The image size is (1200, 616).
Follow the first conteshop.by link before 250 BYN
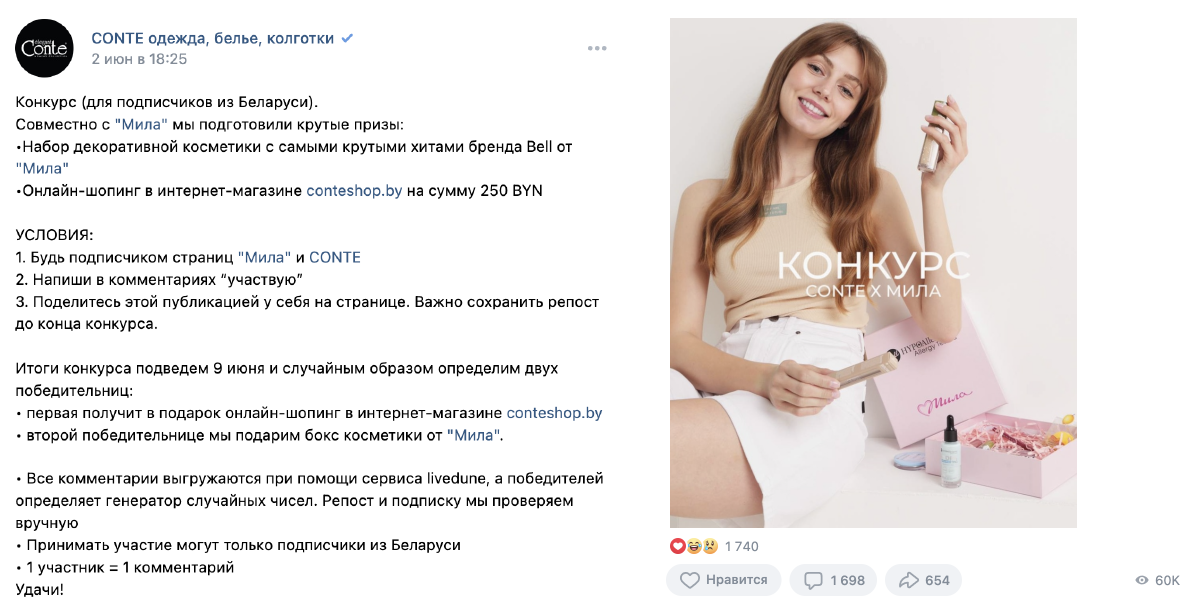pyautogui.click(x=354, y=190)
